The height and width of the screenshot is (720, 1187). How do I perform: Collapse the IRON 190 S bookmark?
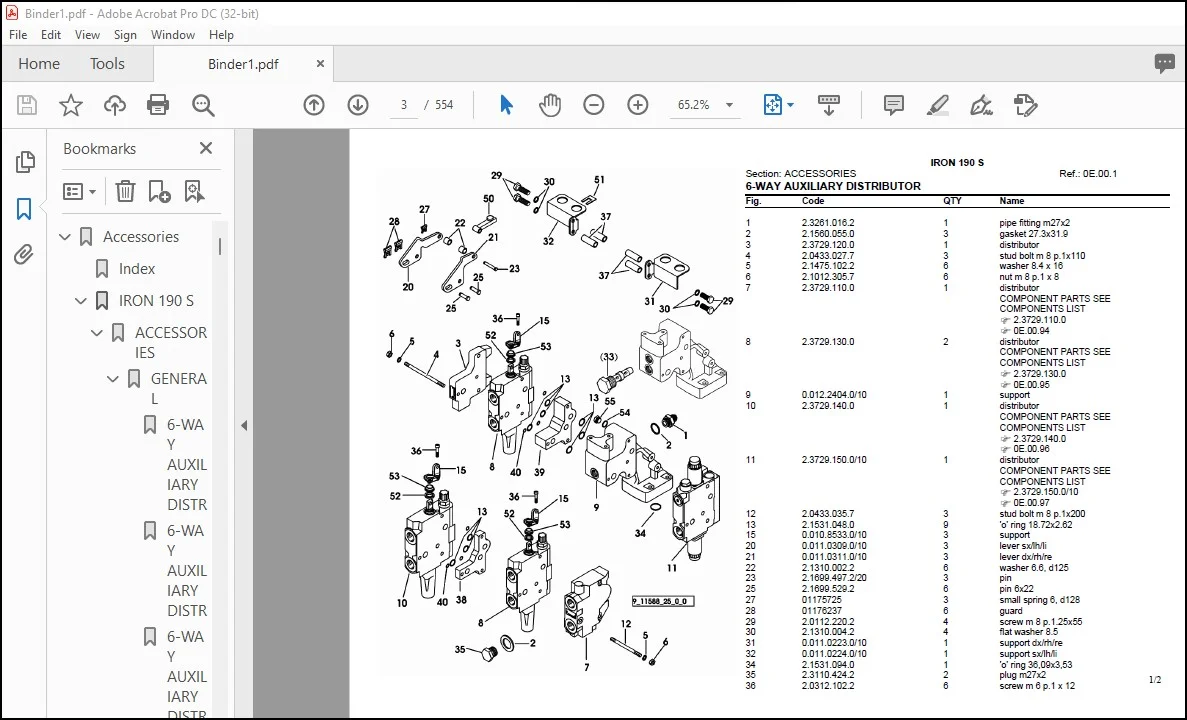pyautogui.click(x=81, y=301)
